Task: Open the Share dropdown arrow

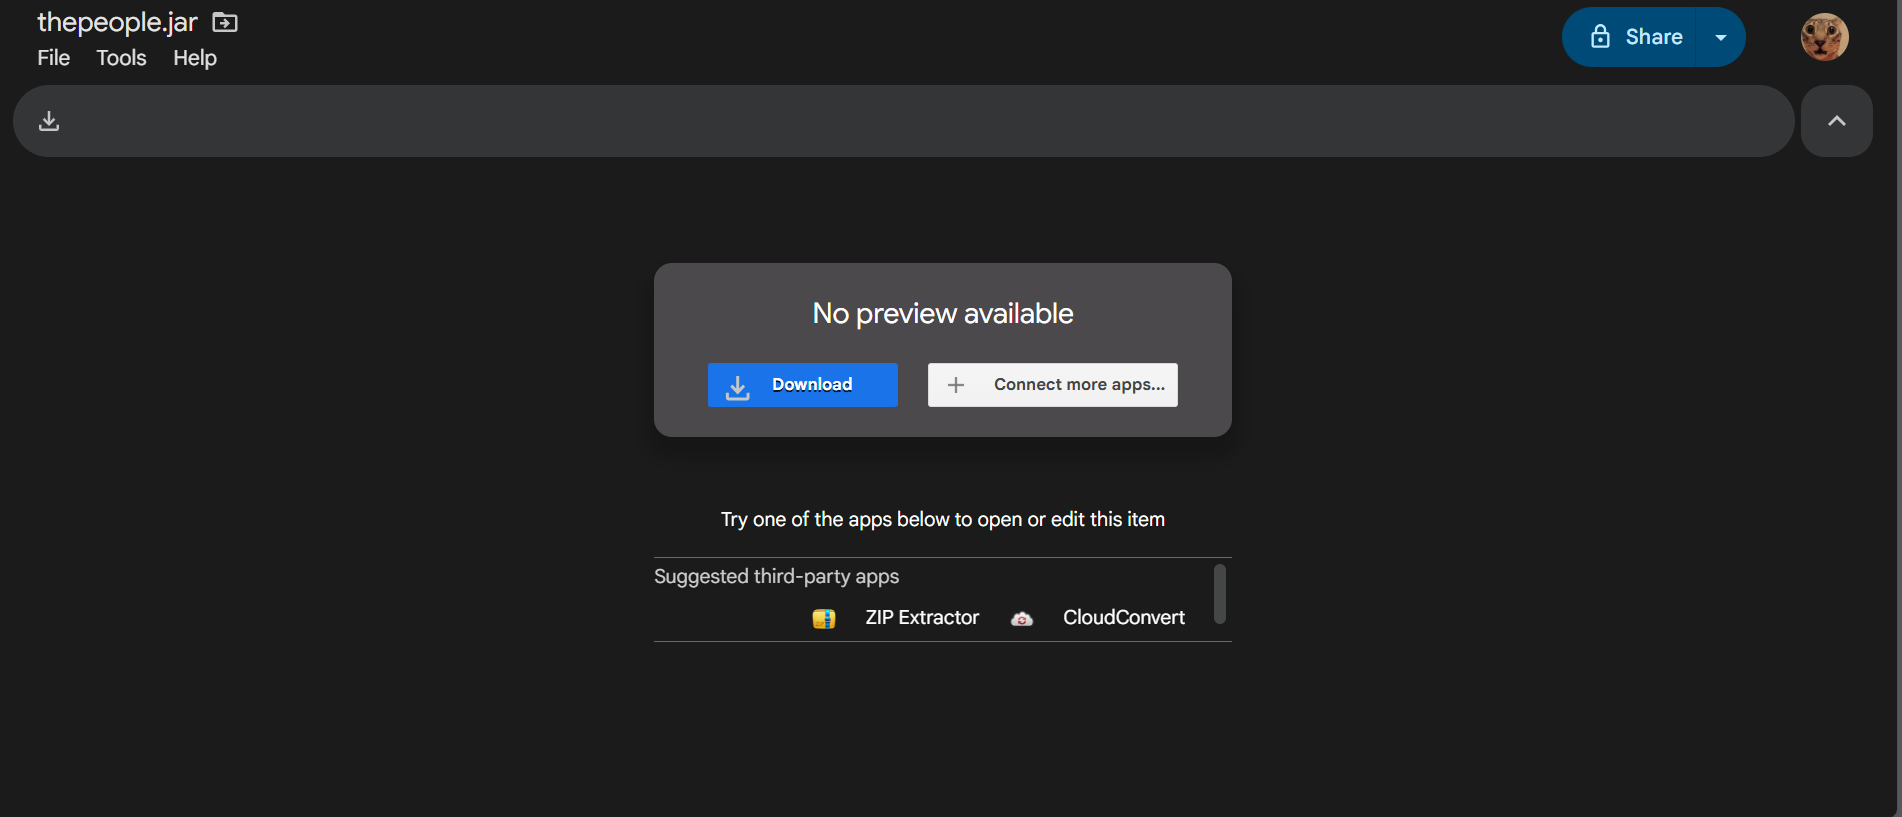Action: [1721, 37]
